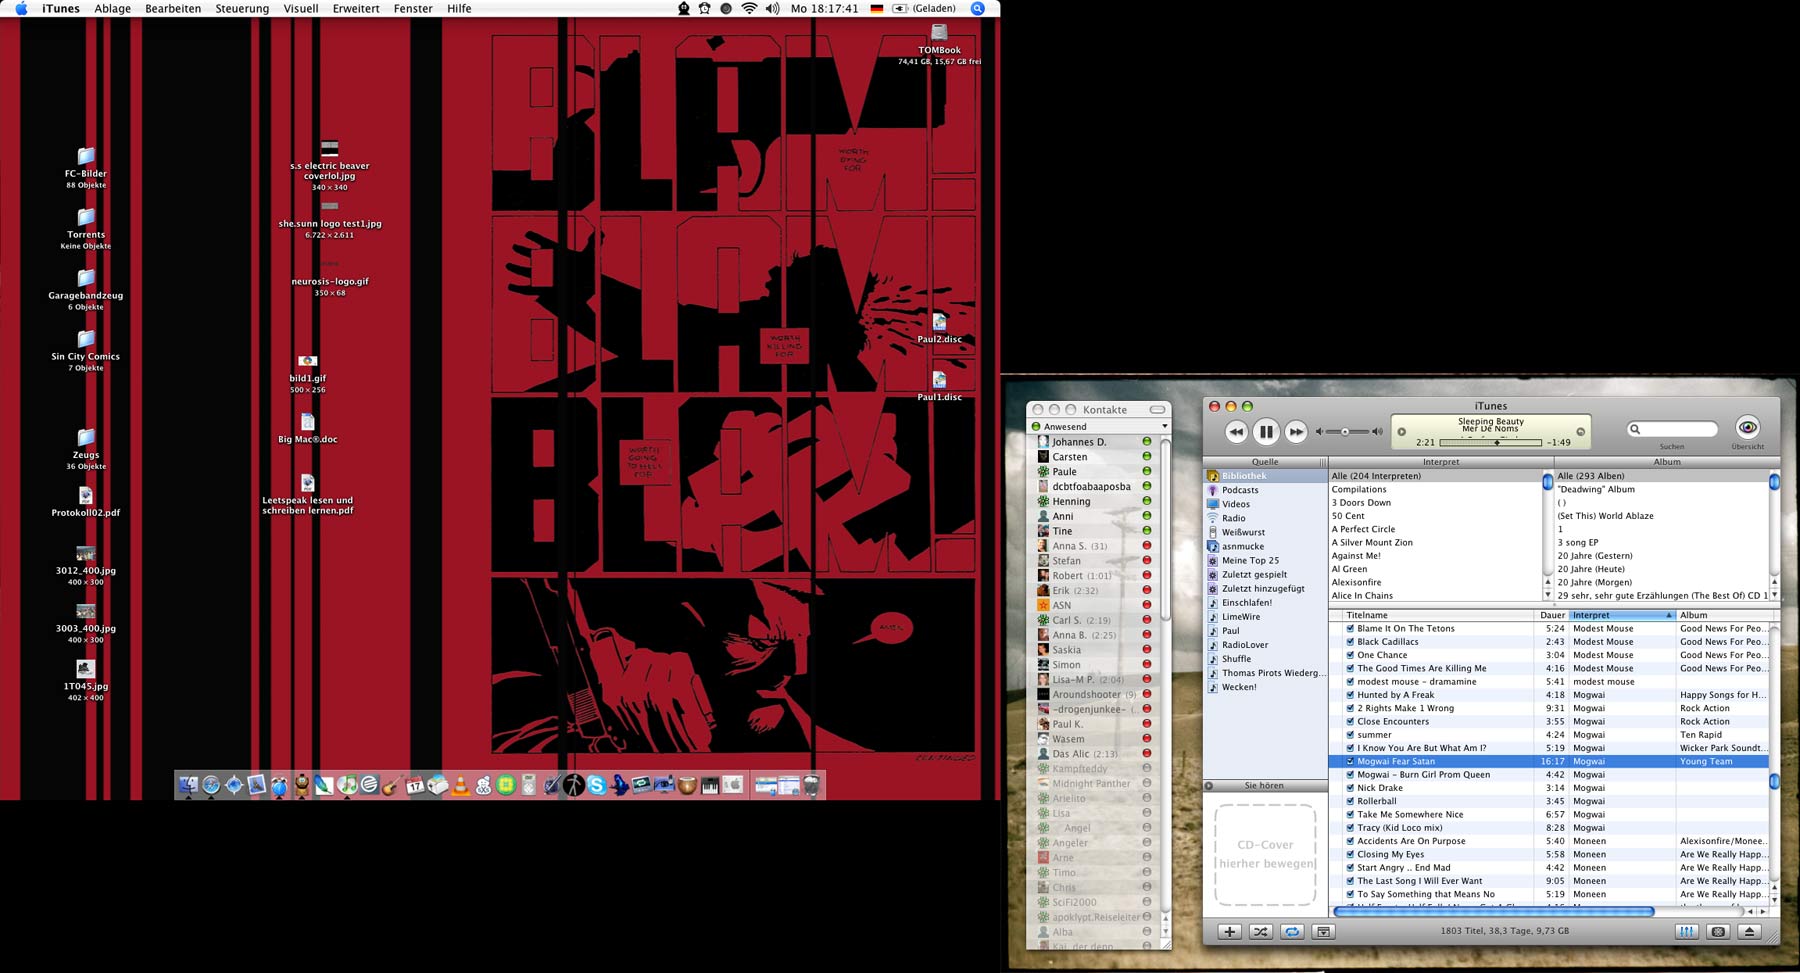Uncheck the Black Cadillacs checkbox

click(x=1350, y=642)
